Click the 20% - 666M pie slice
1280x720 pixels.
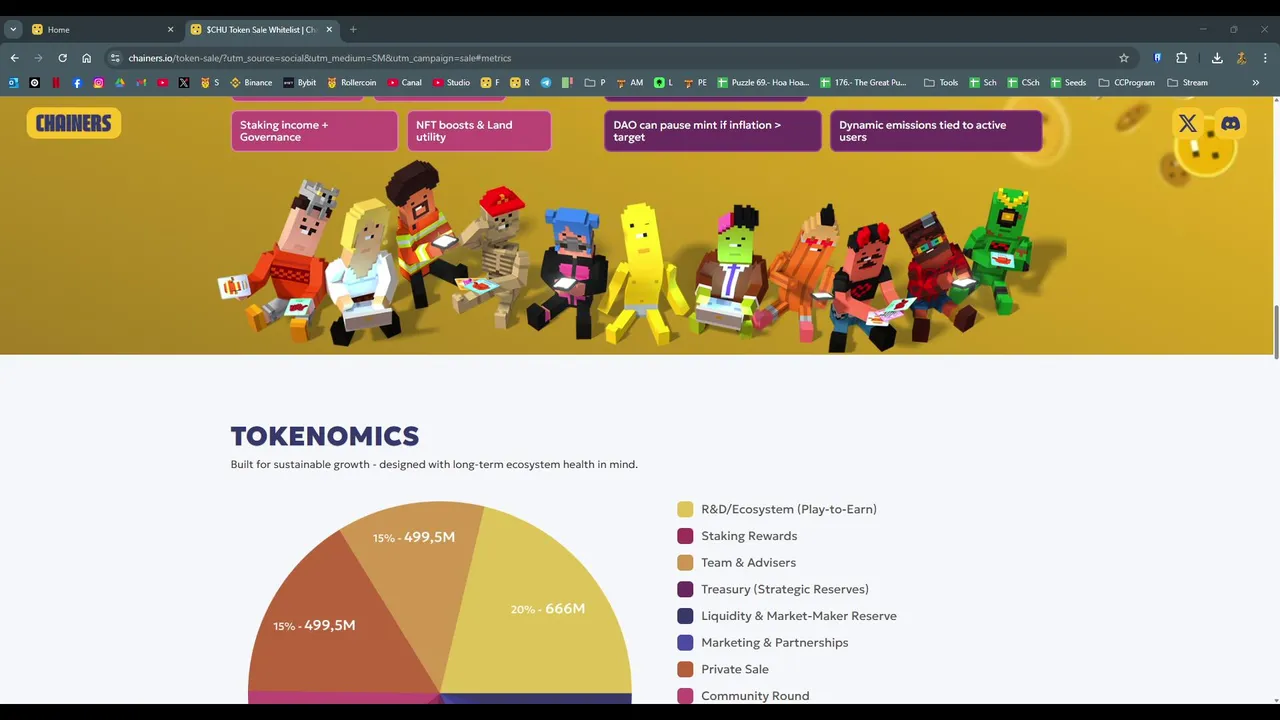pyautogui.click(x=548, y=608)
